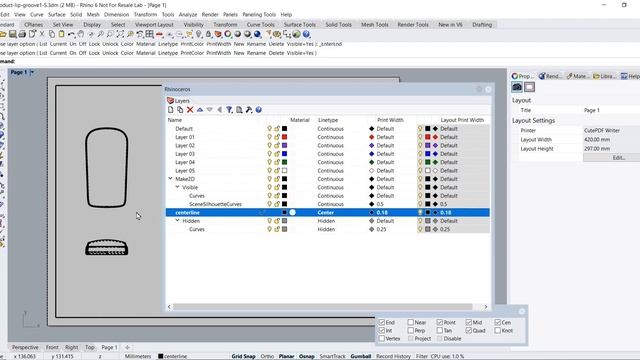Open the Dimension menu
Image resolution: width=640 pixels, height=360 pixels.
[x=116, y=14]
